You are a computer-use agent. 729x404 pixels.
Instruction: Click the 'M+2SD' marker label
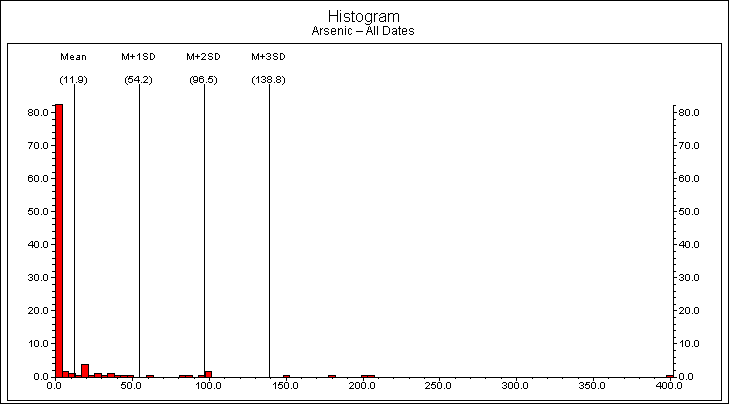(203, 57)
